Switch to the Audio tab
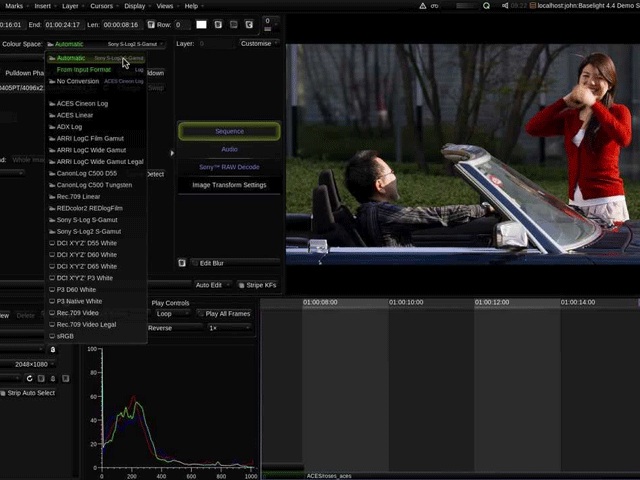This screenshot has height=480, width=640. coord(229,149)
